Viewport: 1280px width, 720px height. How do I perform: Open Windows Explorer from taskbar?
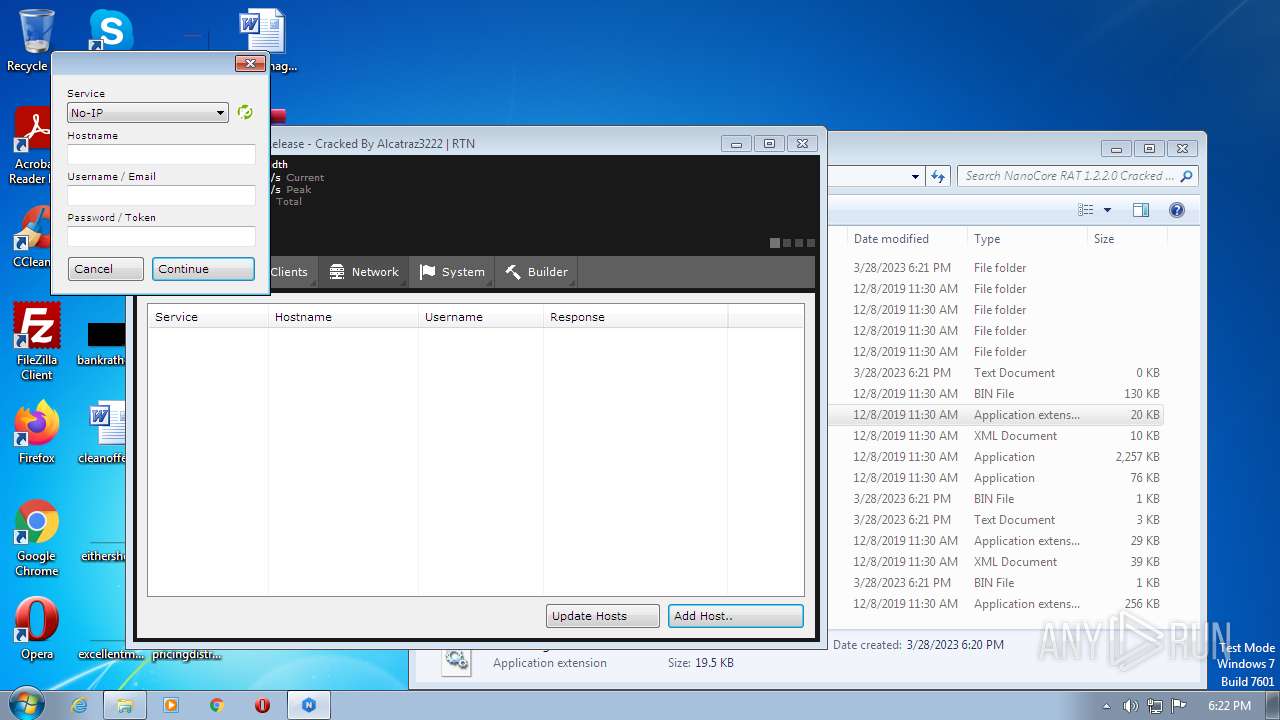pyautogui.click(x=125, y=705)
